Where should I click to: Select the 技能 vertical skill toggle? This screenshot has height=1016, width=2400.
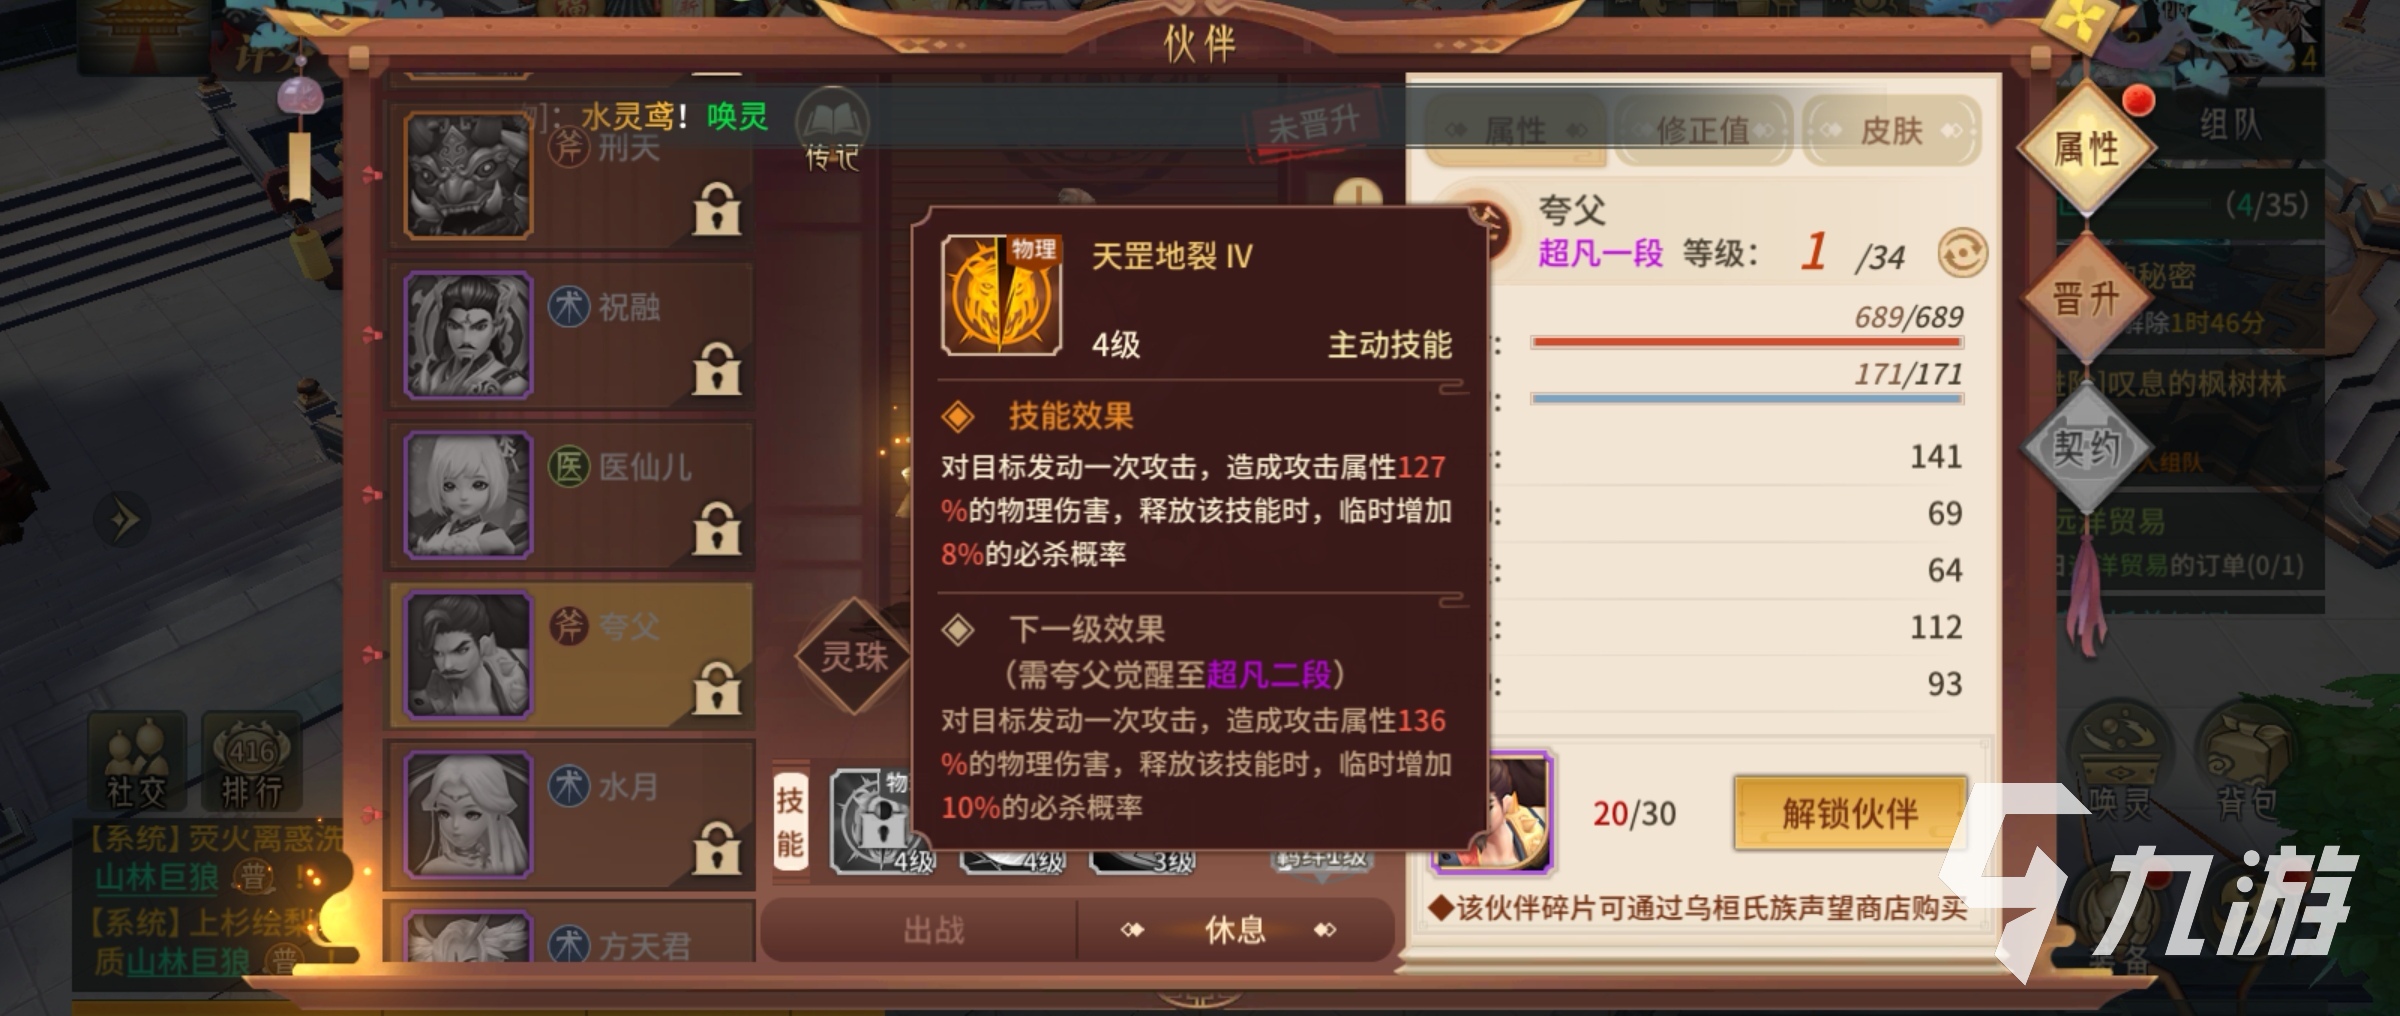(x=790, y=823)
